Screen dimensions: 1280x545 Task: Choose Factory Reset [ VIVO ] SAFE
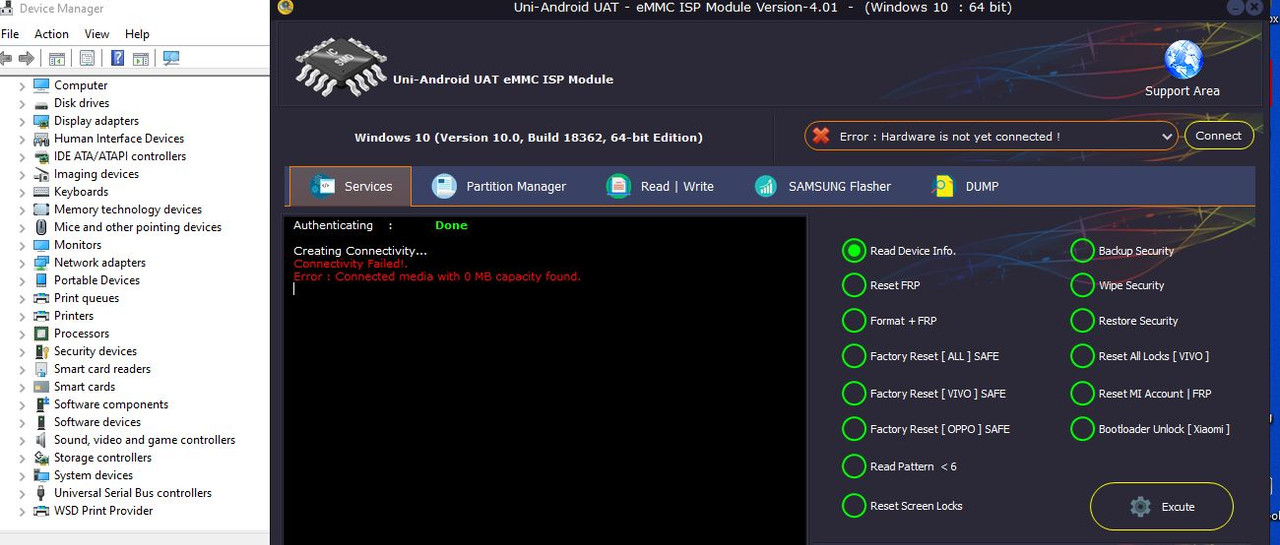(853, 393)
